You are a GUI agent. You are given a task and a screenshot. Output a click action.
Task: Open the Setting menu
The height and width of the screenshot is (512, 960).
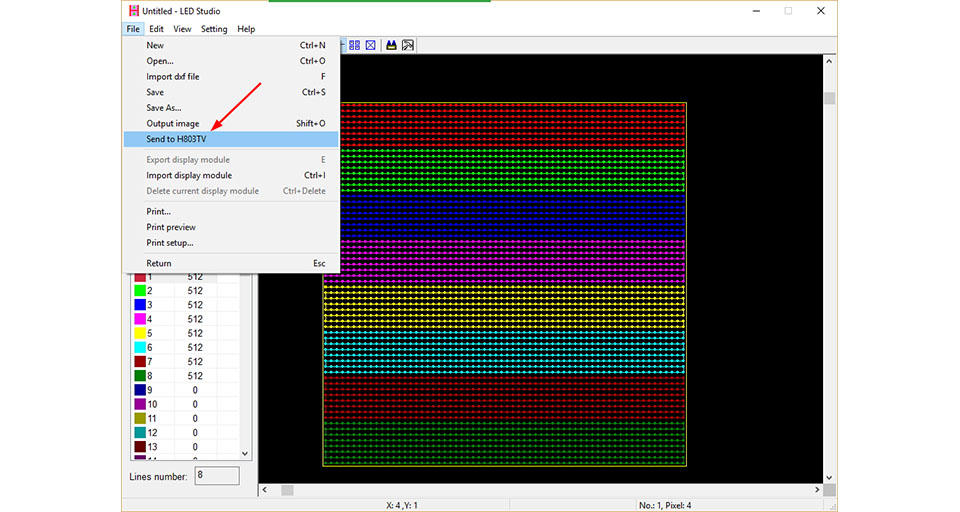click(x=214, y=29)
